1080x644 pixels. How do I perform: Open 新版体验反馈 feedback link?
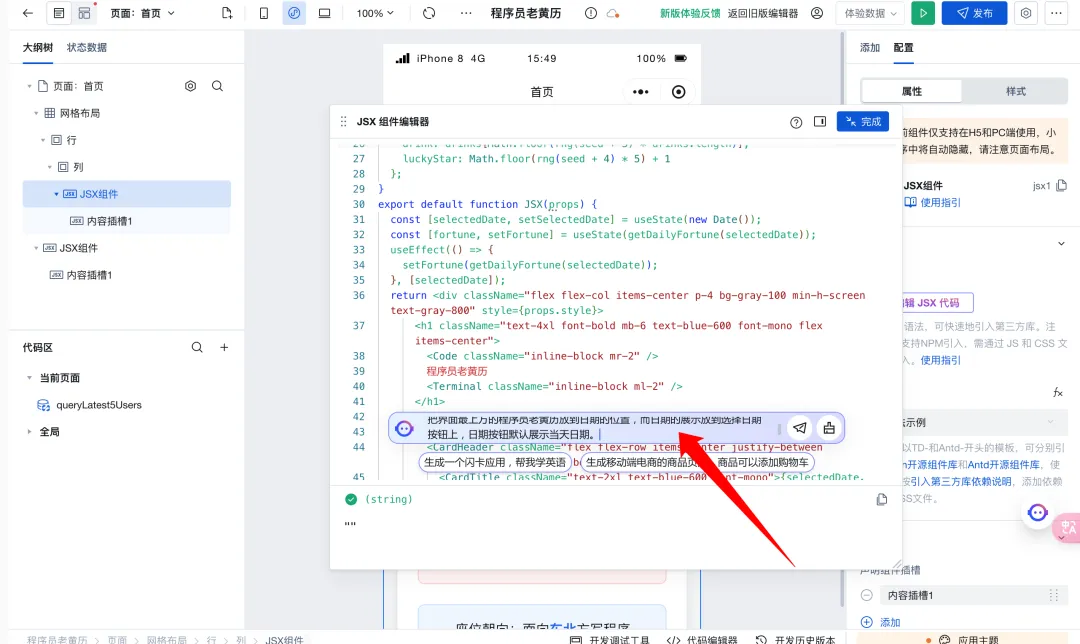coord(690,13)
